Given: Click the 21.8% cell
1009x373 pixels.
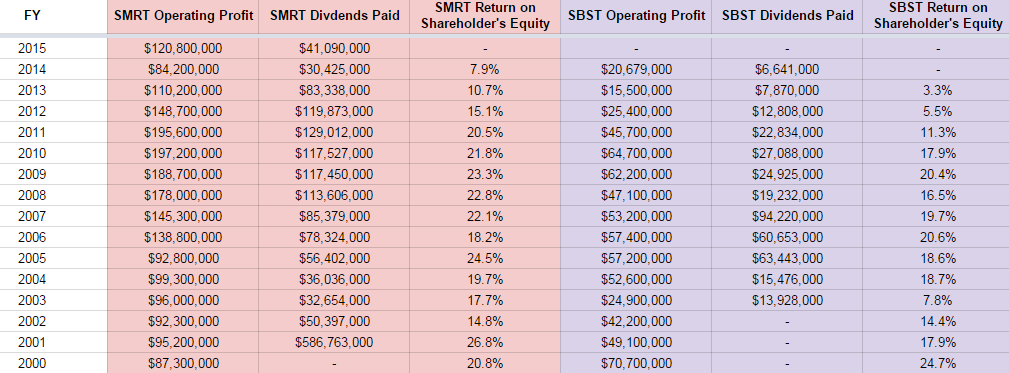Looking at the screenshot, I should 485,154.
